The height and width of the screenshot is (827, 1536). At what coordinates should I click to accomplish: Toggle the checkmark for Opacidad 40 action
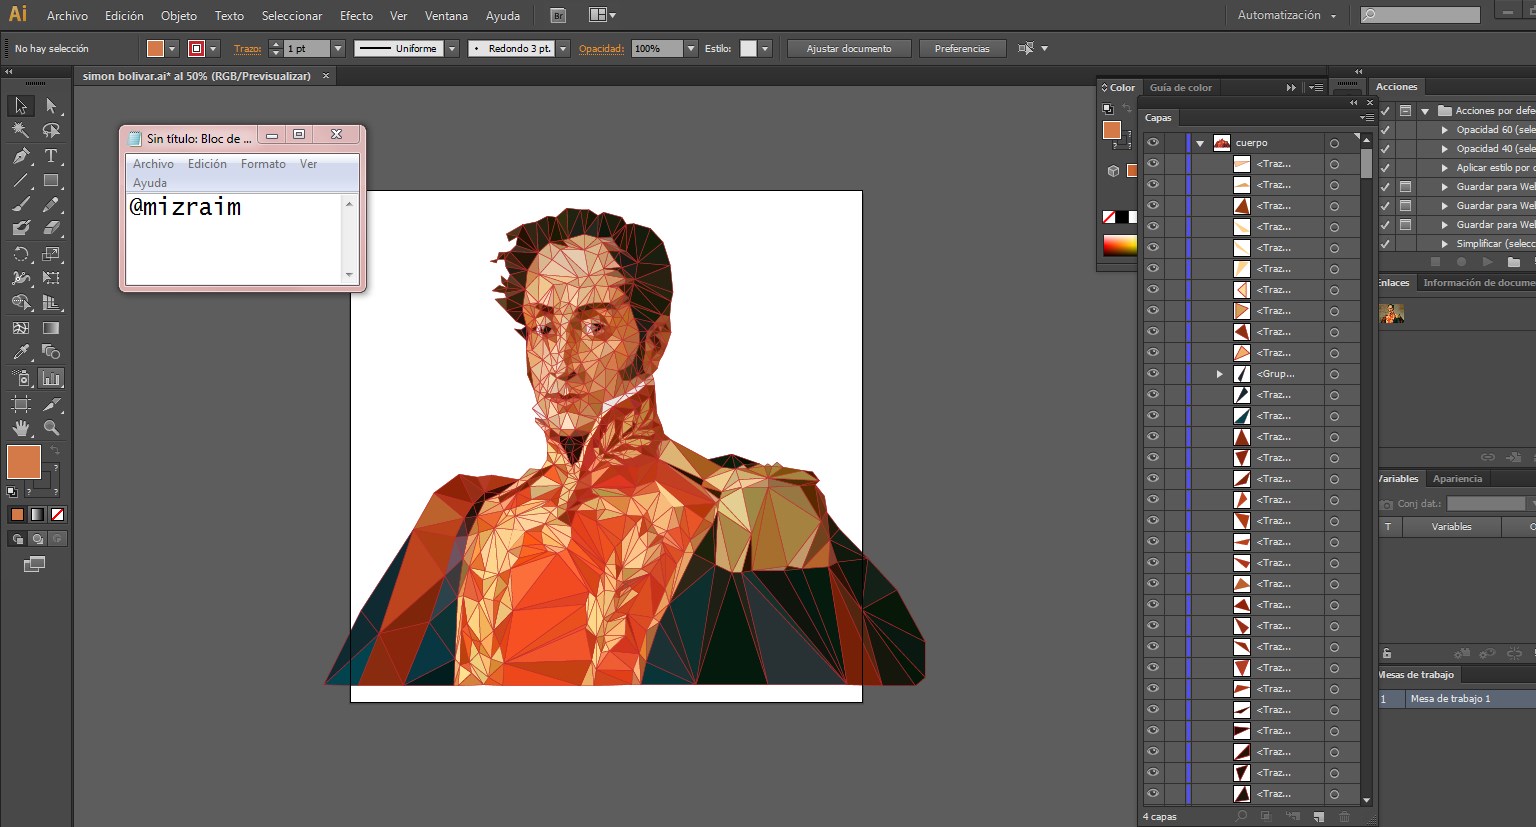(1385, 149)
